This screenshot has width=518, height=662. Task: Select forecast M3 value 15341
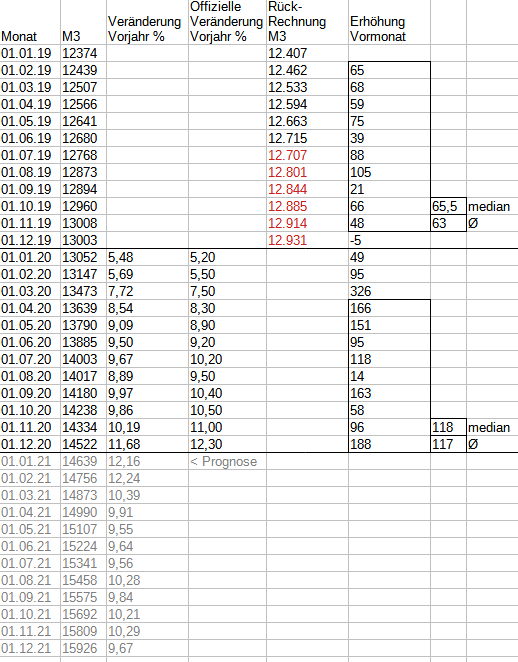coord(83,563)
